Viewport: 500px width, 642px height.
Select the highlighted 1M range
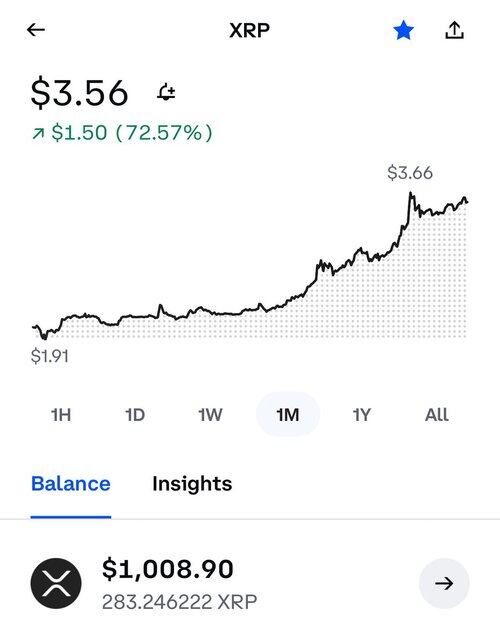click(288, 414)
